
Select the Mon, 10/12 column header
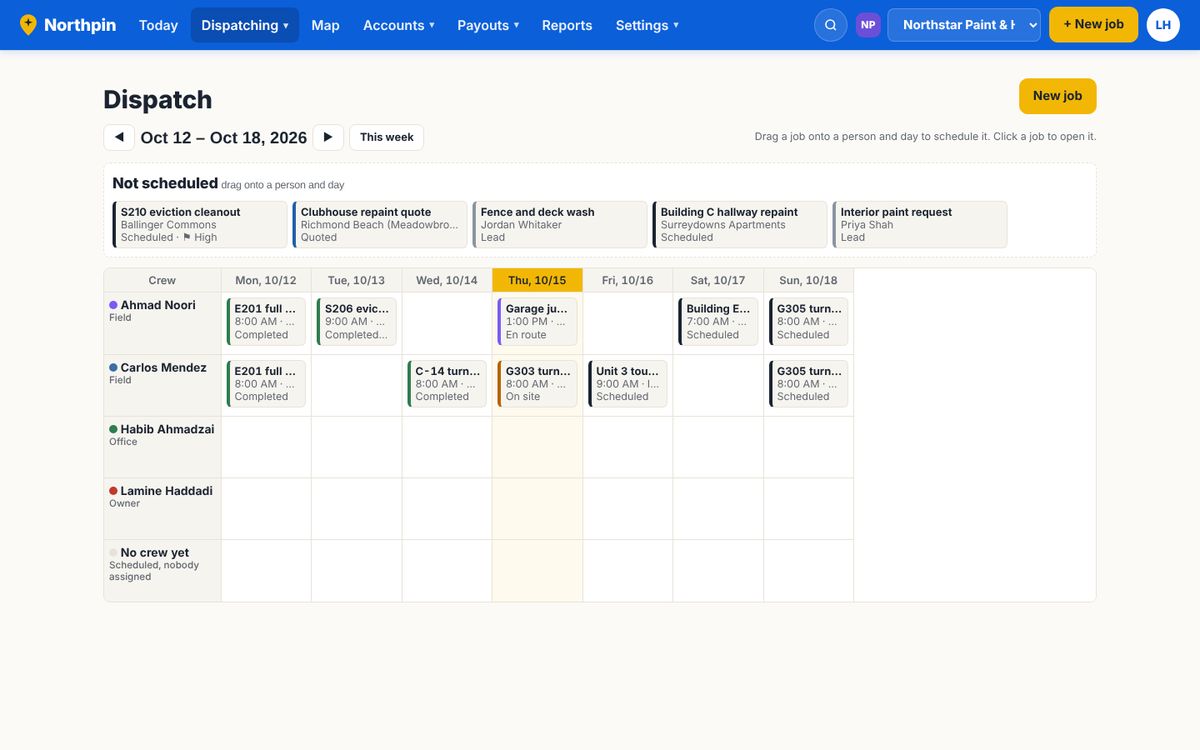pyautogui.click(x=266, y=280)
